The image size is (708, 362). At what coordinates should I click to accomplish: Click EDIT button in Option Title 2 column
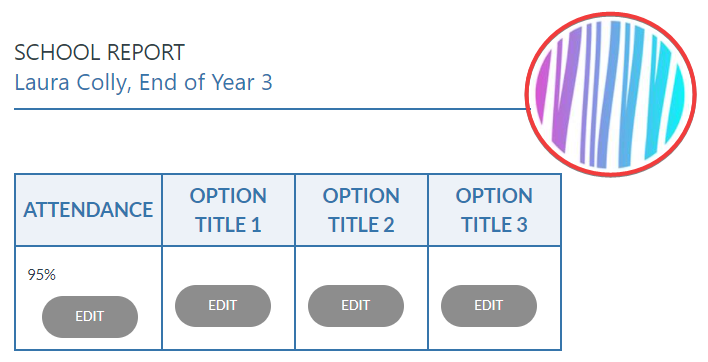point(356,306)
